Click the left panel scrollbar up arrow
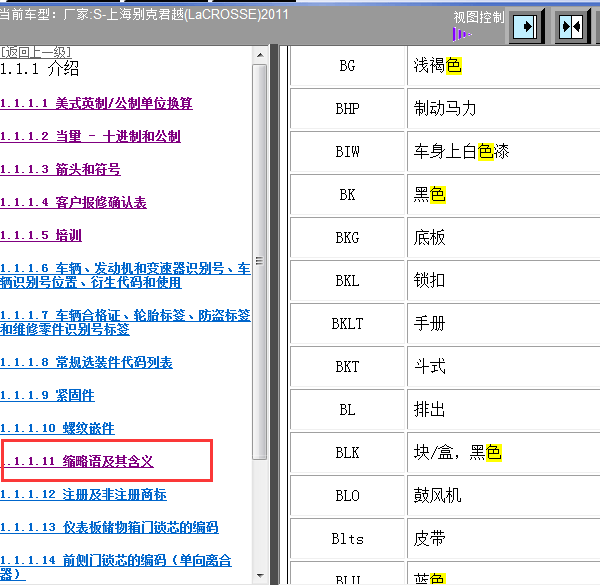 [260, 55]
